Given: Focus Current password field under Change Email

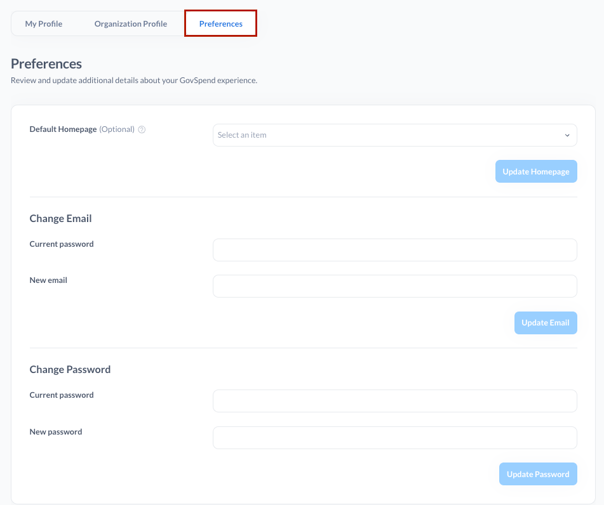Looking at the screenshot, I should tap(394, 250).
